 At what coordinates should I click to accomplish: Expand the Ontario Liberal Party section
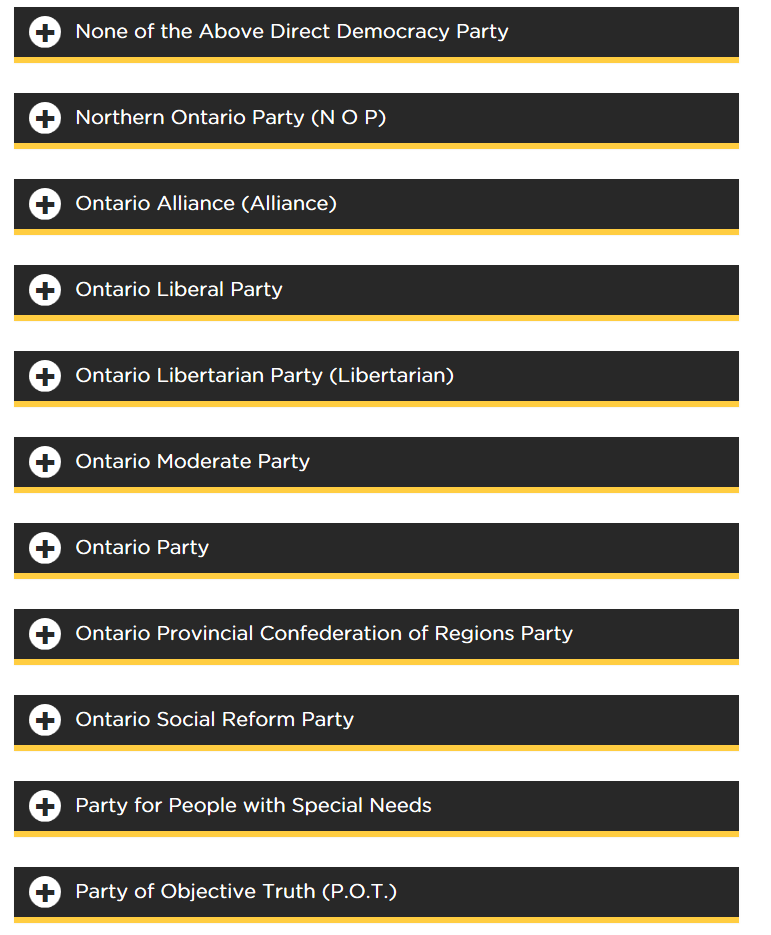(376, 292)
